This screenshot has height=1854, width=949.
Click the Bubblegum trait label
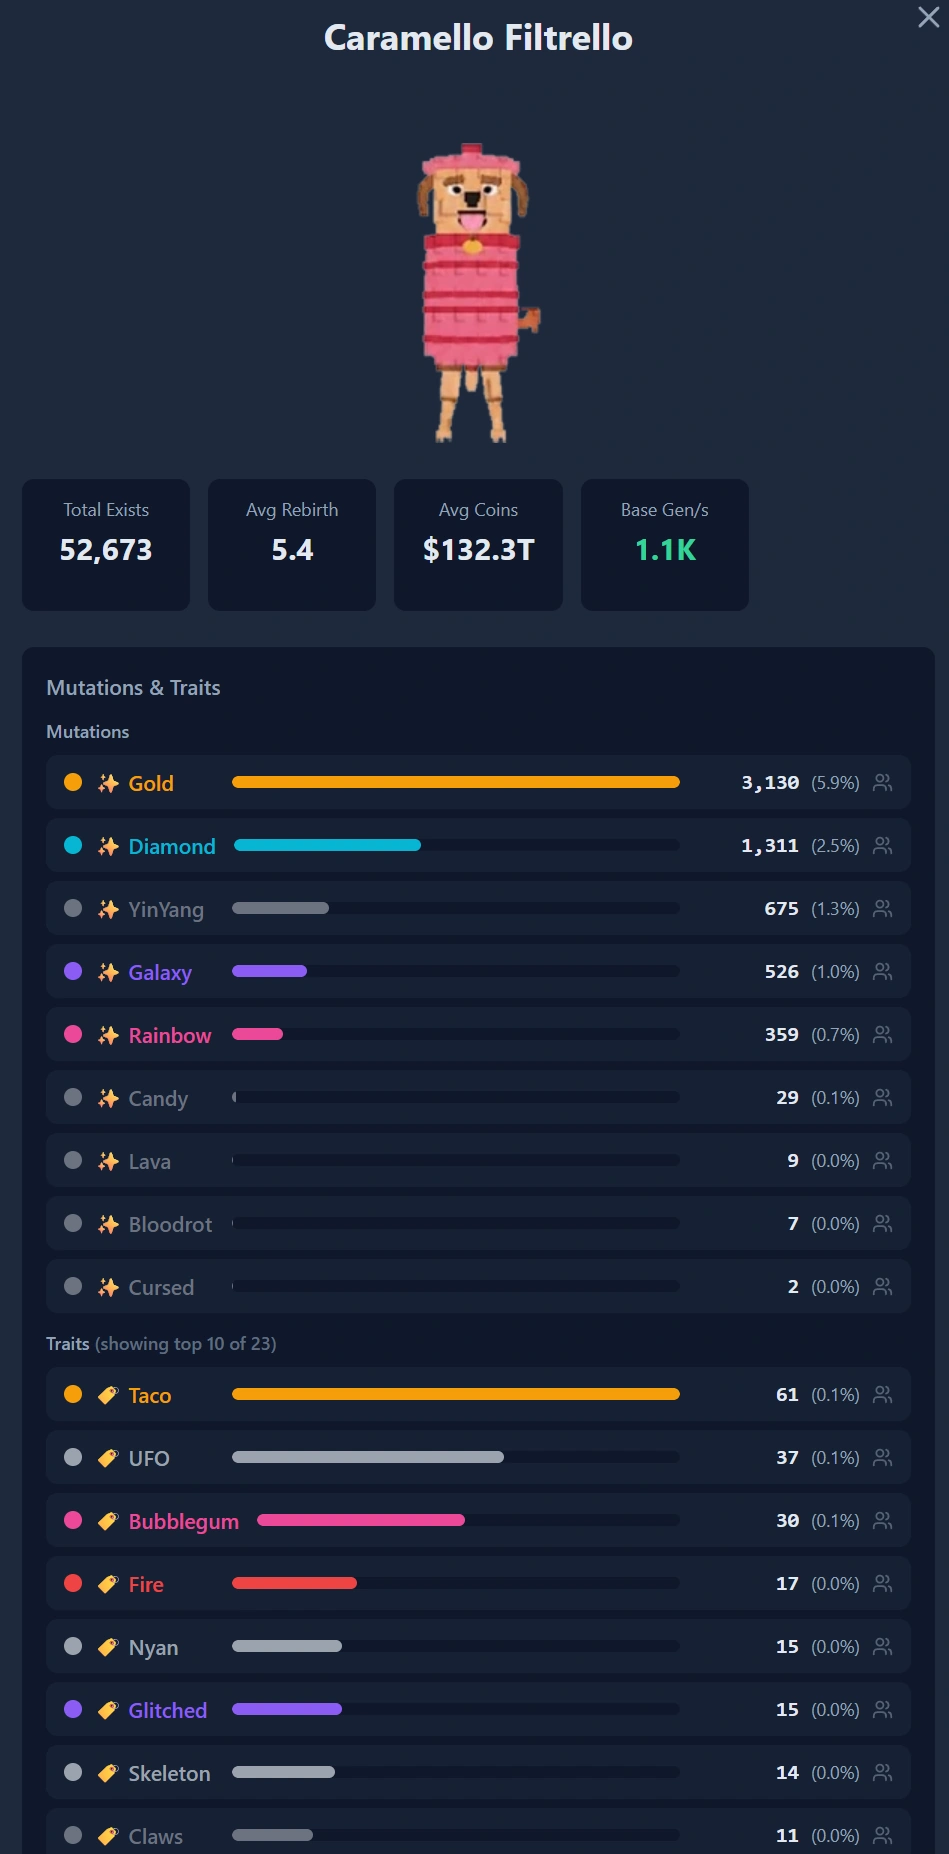[x=184, y=1521]
